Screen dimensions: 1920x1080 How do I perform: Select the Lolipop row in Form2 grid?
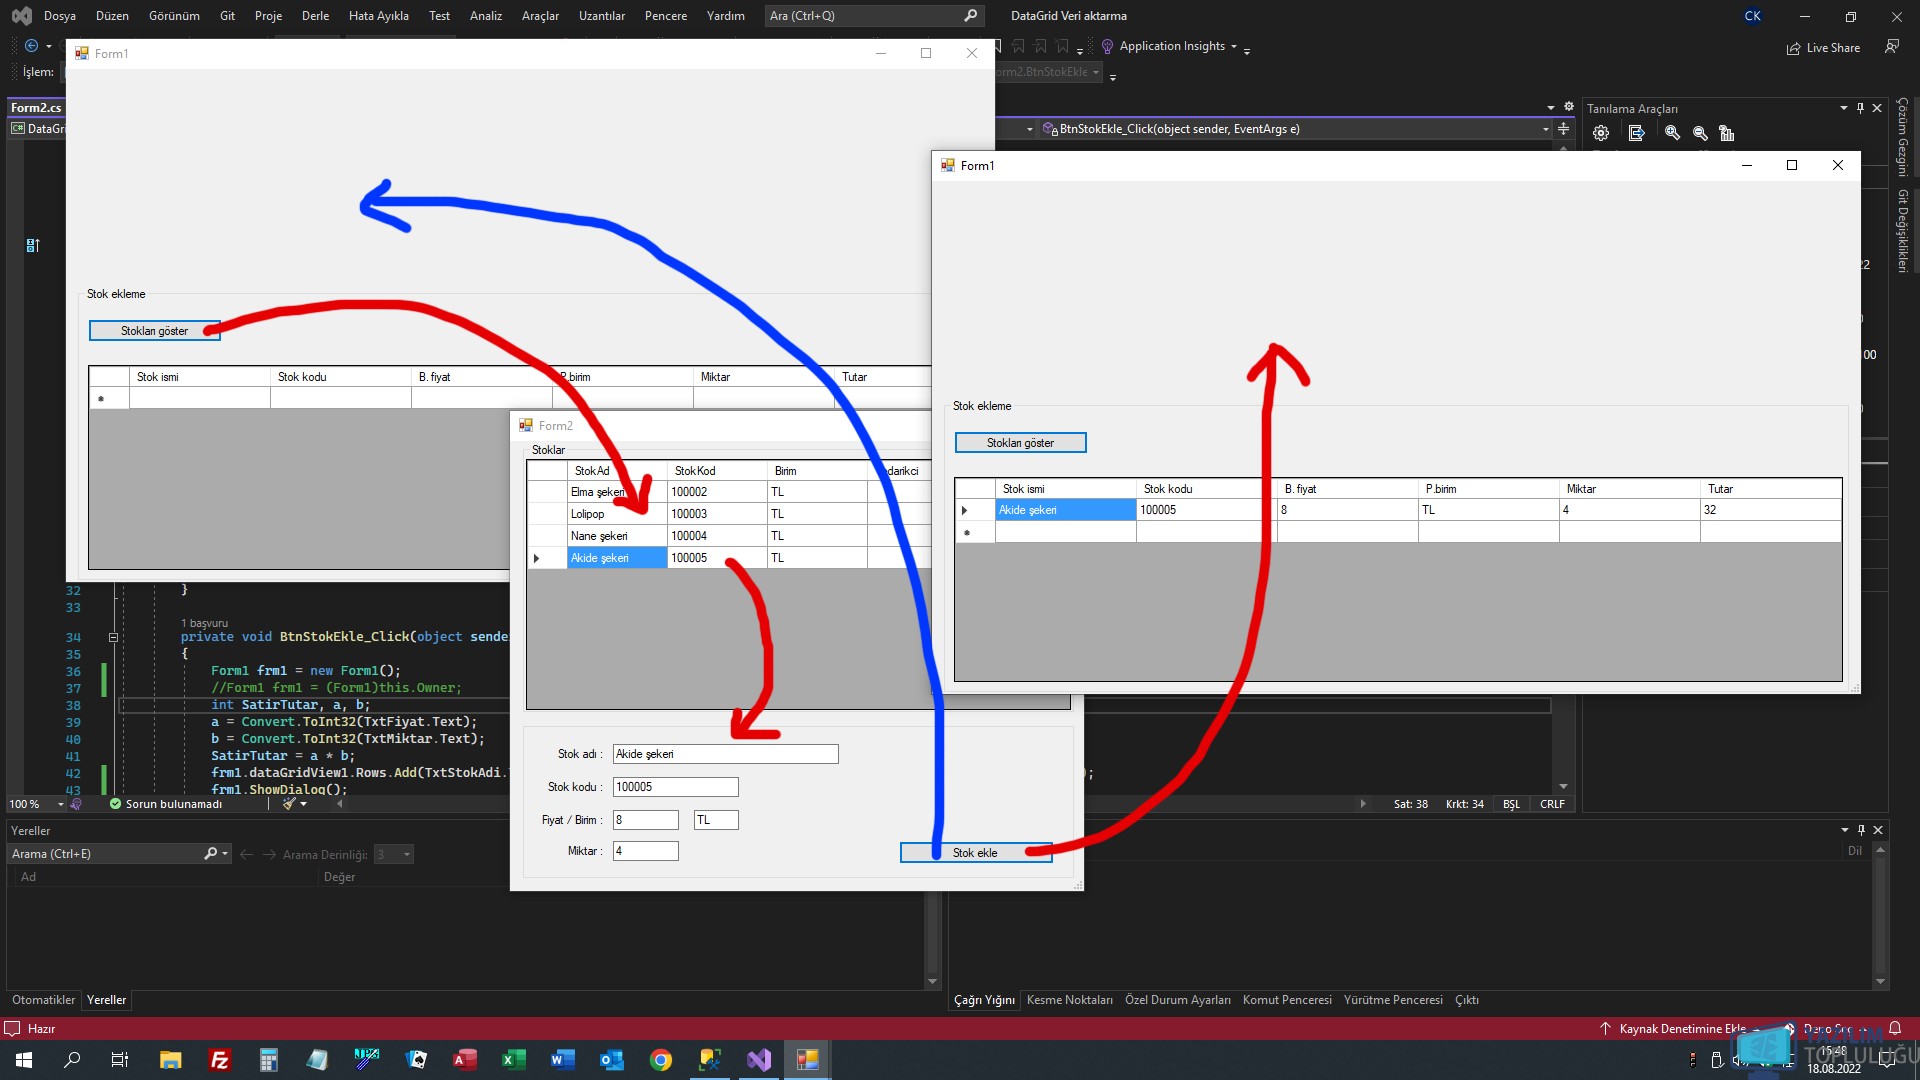[x=616, y=514]
